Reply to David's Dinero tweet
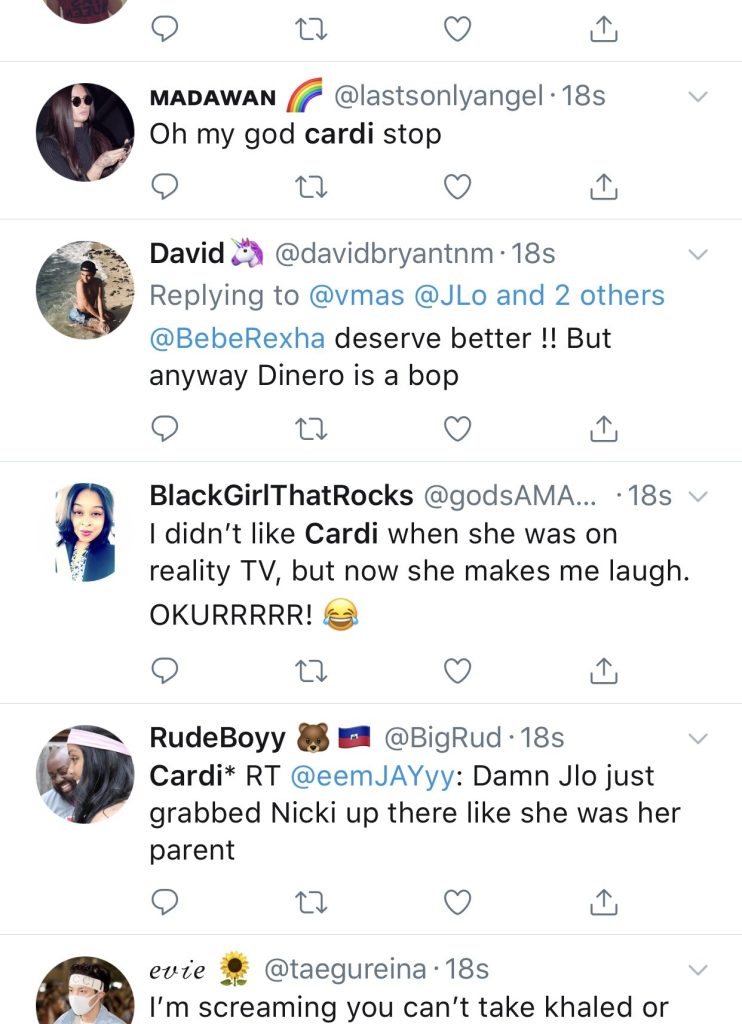The image size is (742, 1024). (x=165, y=429)
